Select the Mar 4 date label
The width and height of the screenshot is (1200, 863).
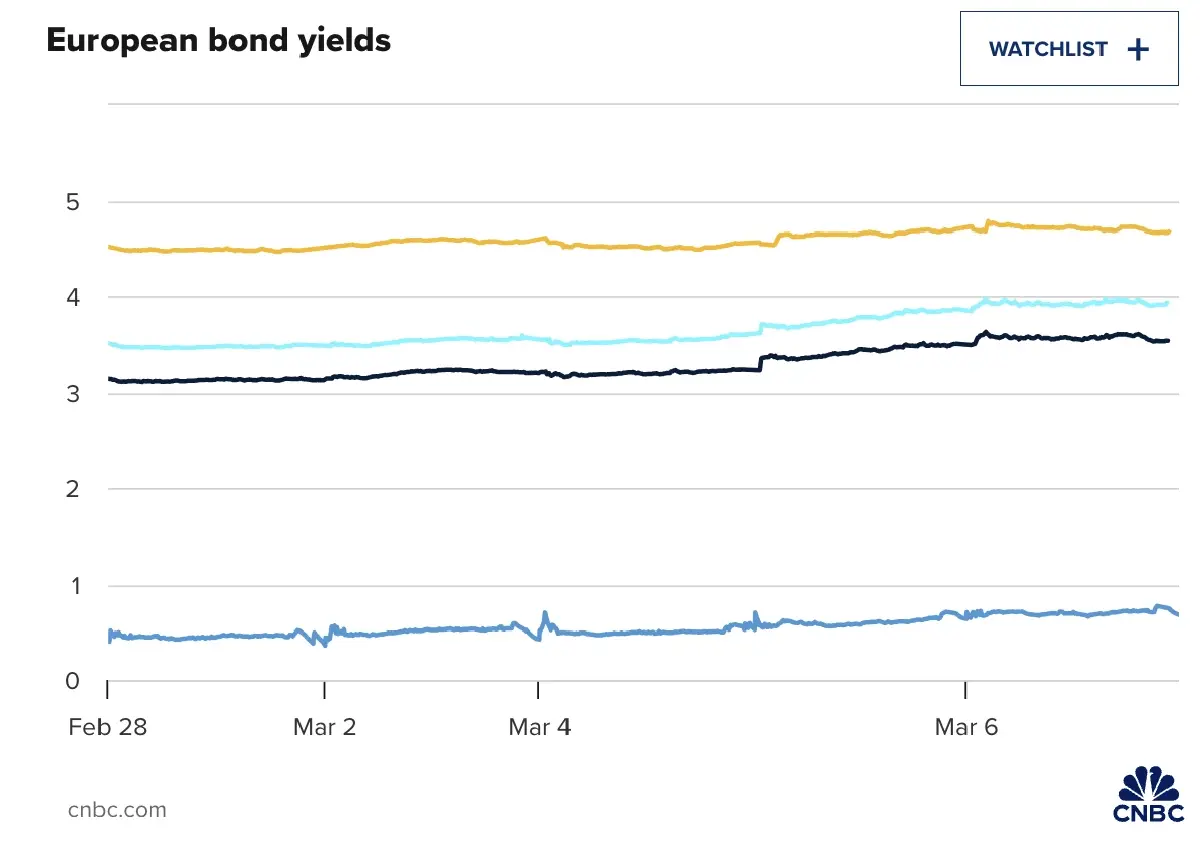(x=539, y=727)
